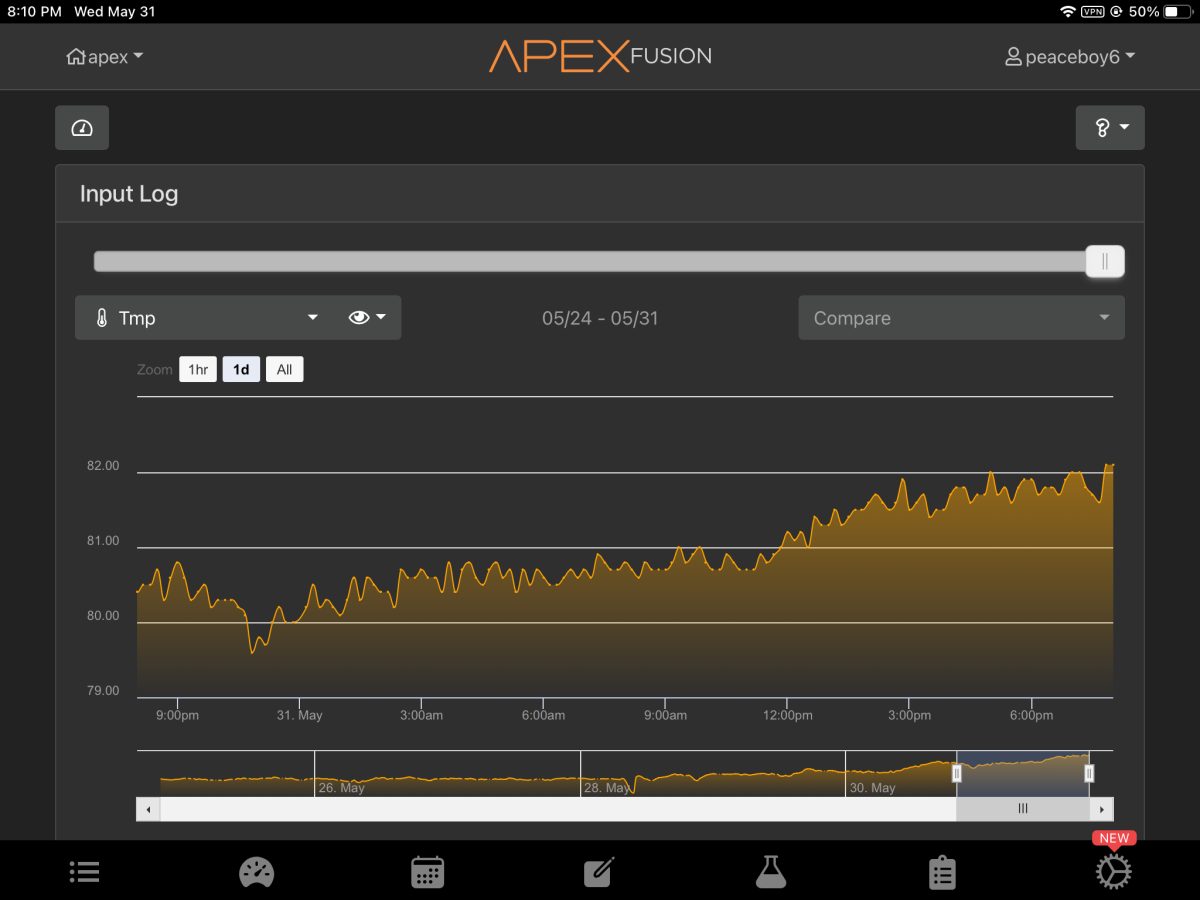The height and width of the screenshot is (900, 1200).
Task: Open the list view bottom tab
Action: coord(85,872)
